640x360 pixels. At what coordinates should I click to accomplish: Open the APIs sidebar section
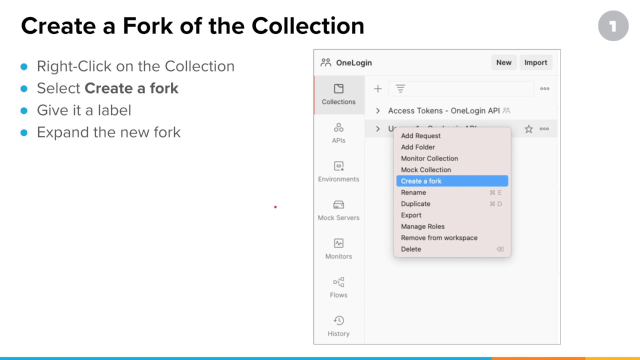point(338,133)
